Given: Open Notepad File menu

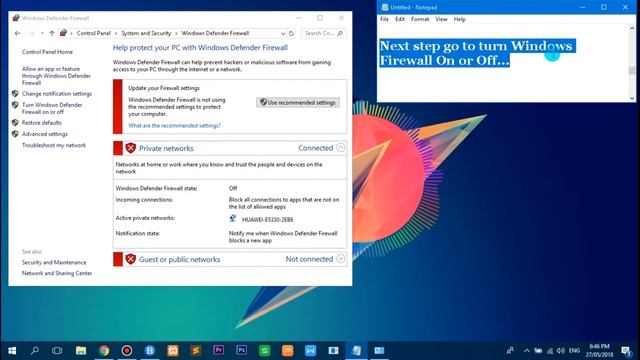Looking at the screenshot, I should [384, 19].
